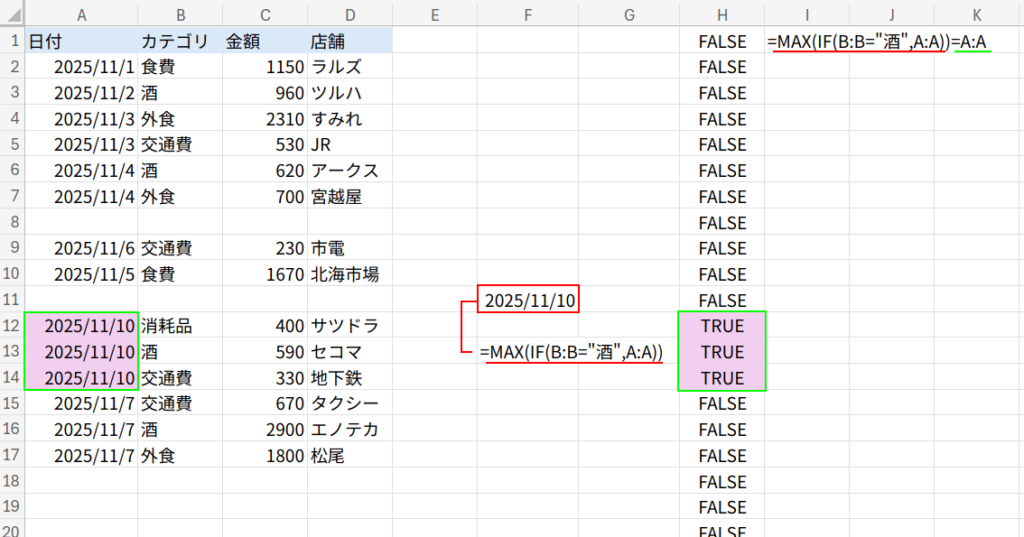The height and width of the screenshot is (537, 1024).
Task: Click the 日付 header cell
Action: coord(80,42)
